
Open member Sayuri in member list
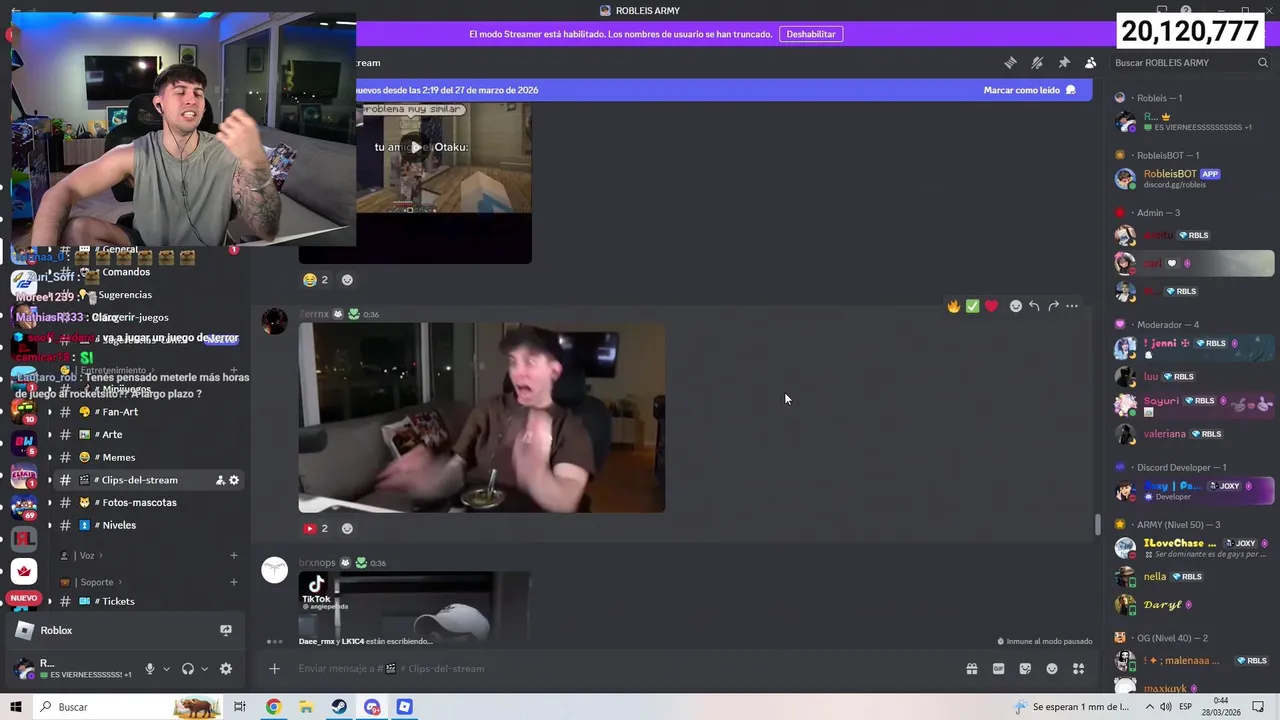click(x=1193, y=404)
